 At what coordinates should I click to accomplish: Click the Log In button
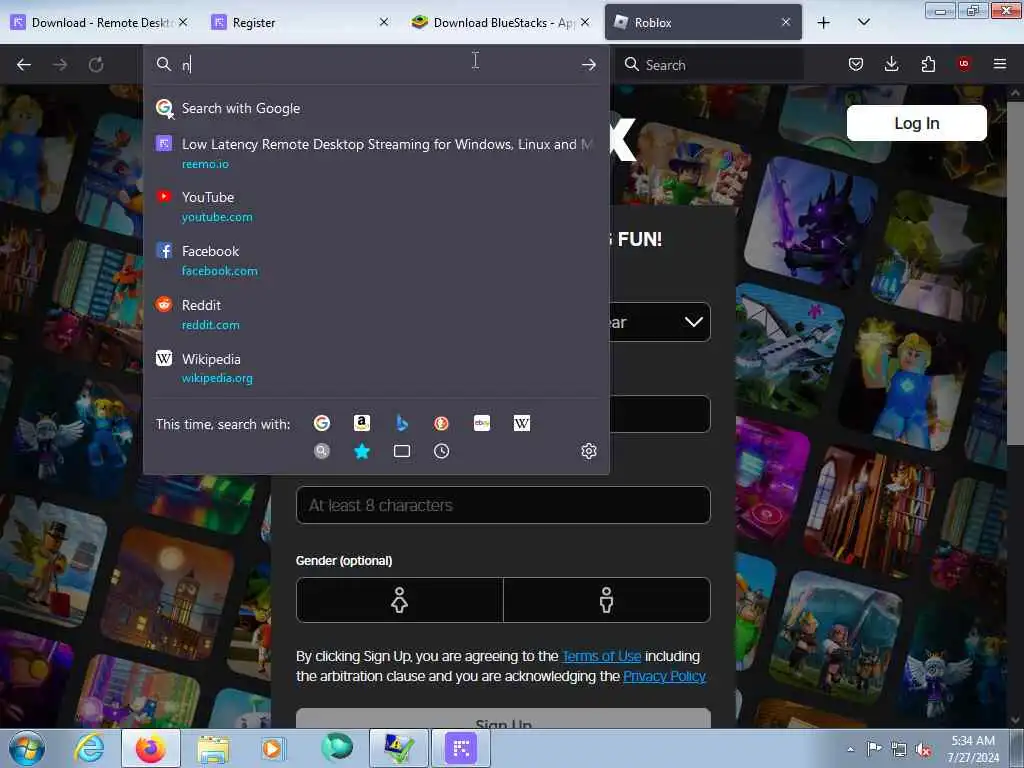(916, 123)
